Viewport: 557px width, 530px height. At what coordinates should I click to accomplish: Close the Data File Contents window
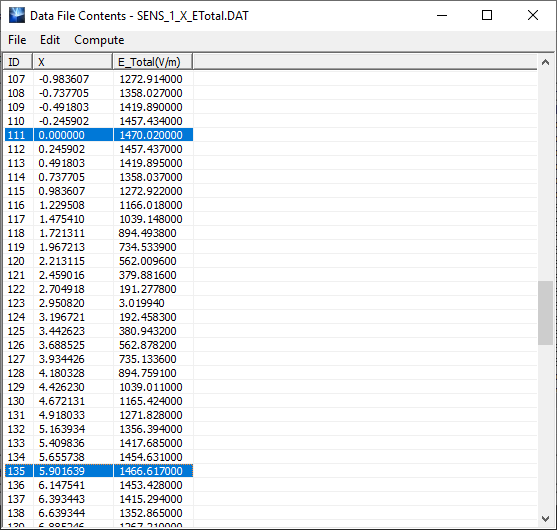click(x=533, y=15)
